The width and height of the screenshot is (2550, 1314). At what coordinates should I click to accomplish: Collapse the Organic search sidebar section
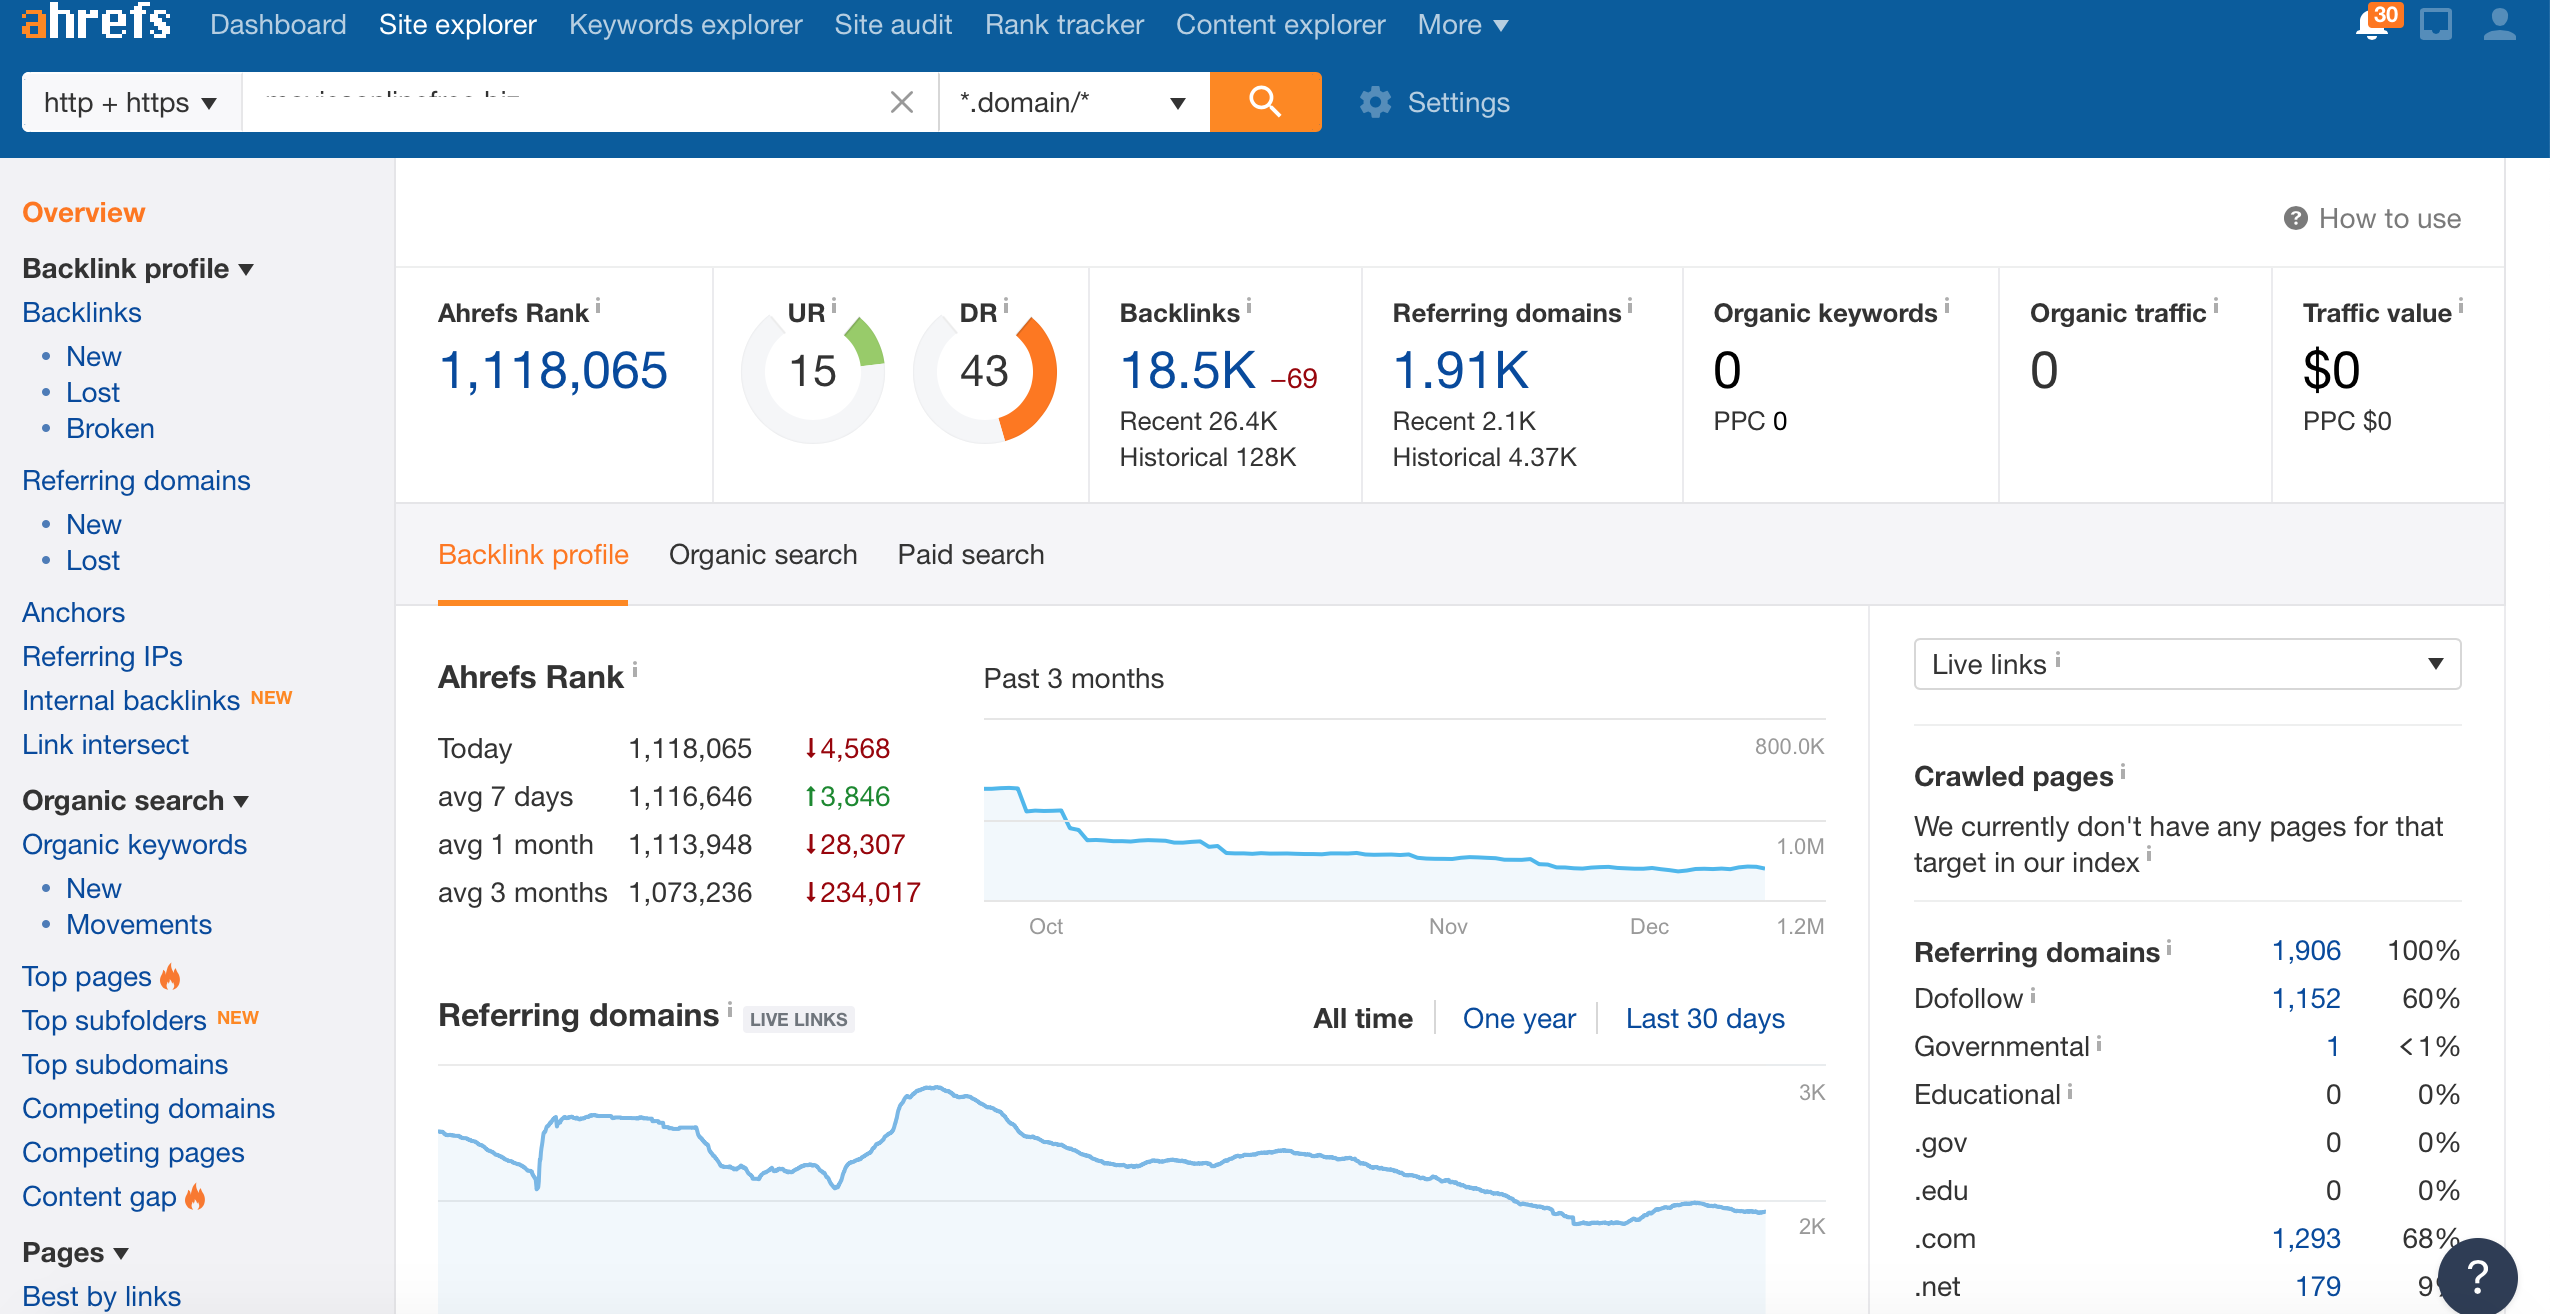click(135, 800)
